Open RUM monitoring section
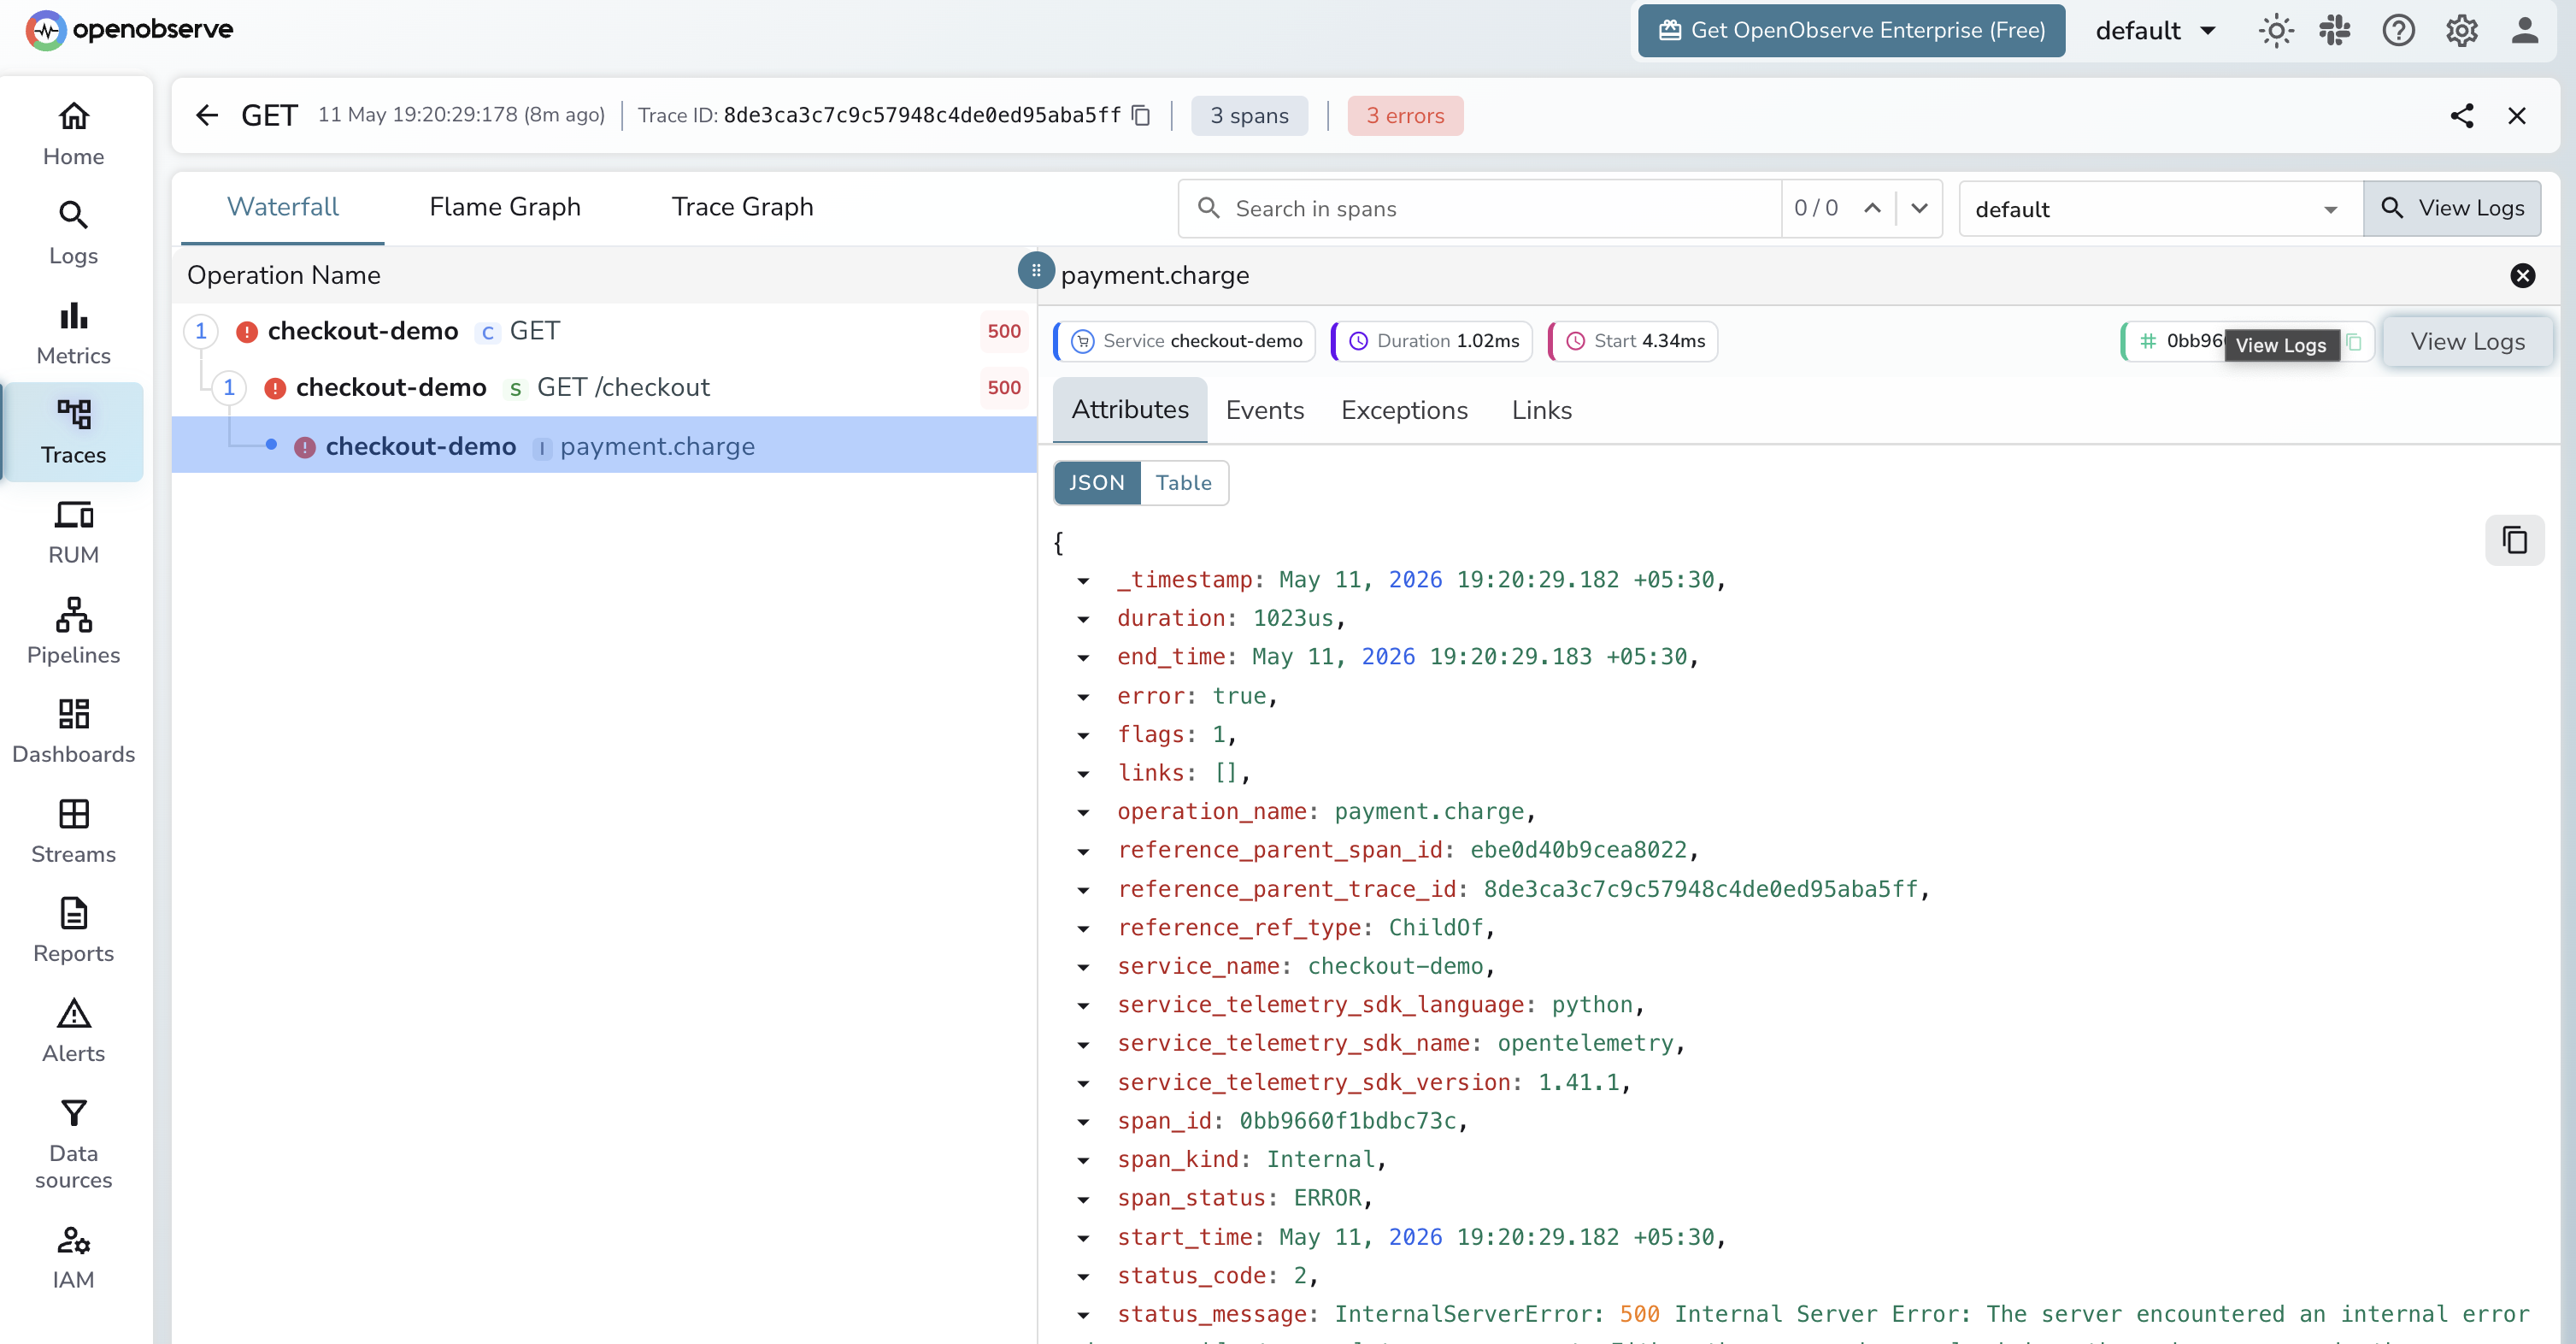 (x=73, y=532)
